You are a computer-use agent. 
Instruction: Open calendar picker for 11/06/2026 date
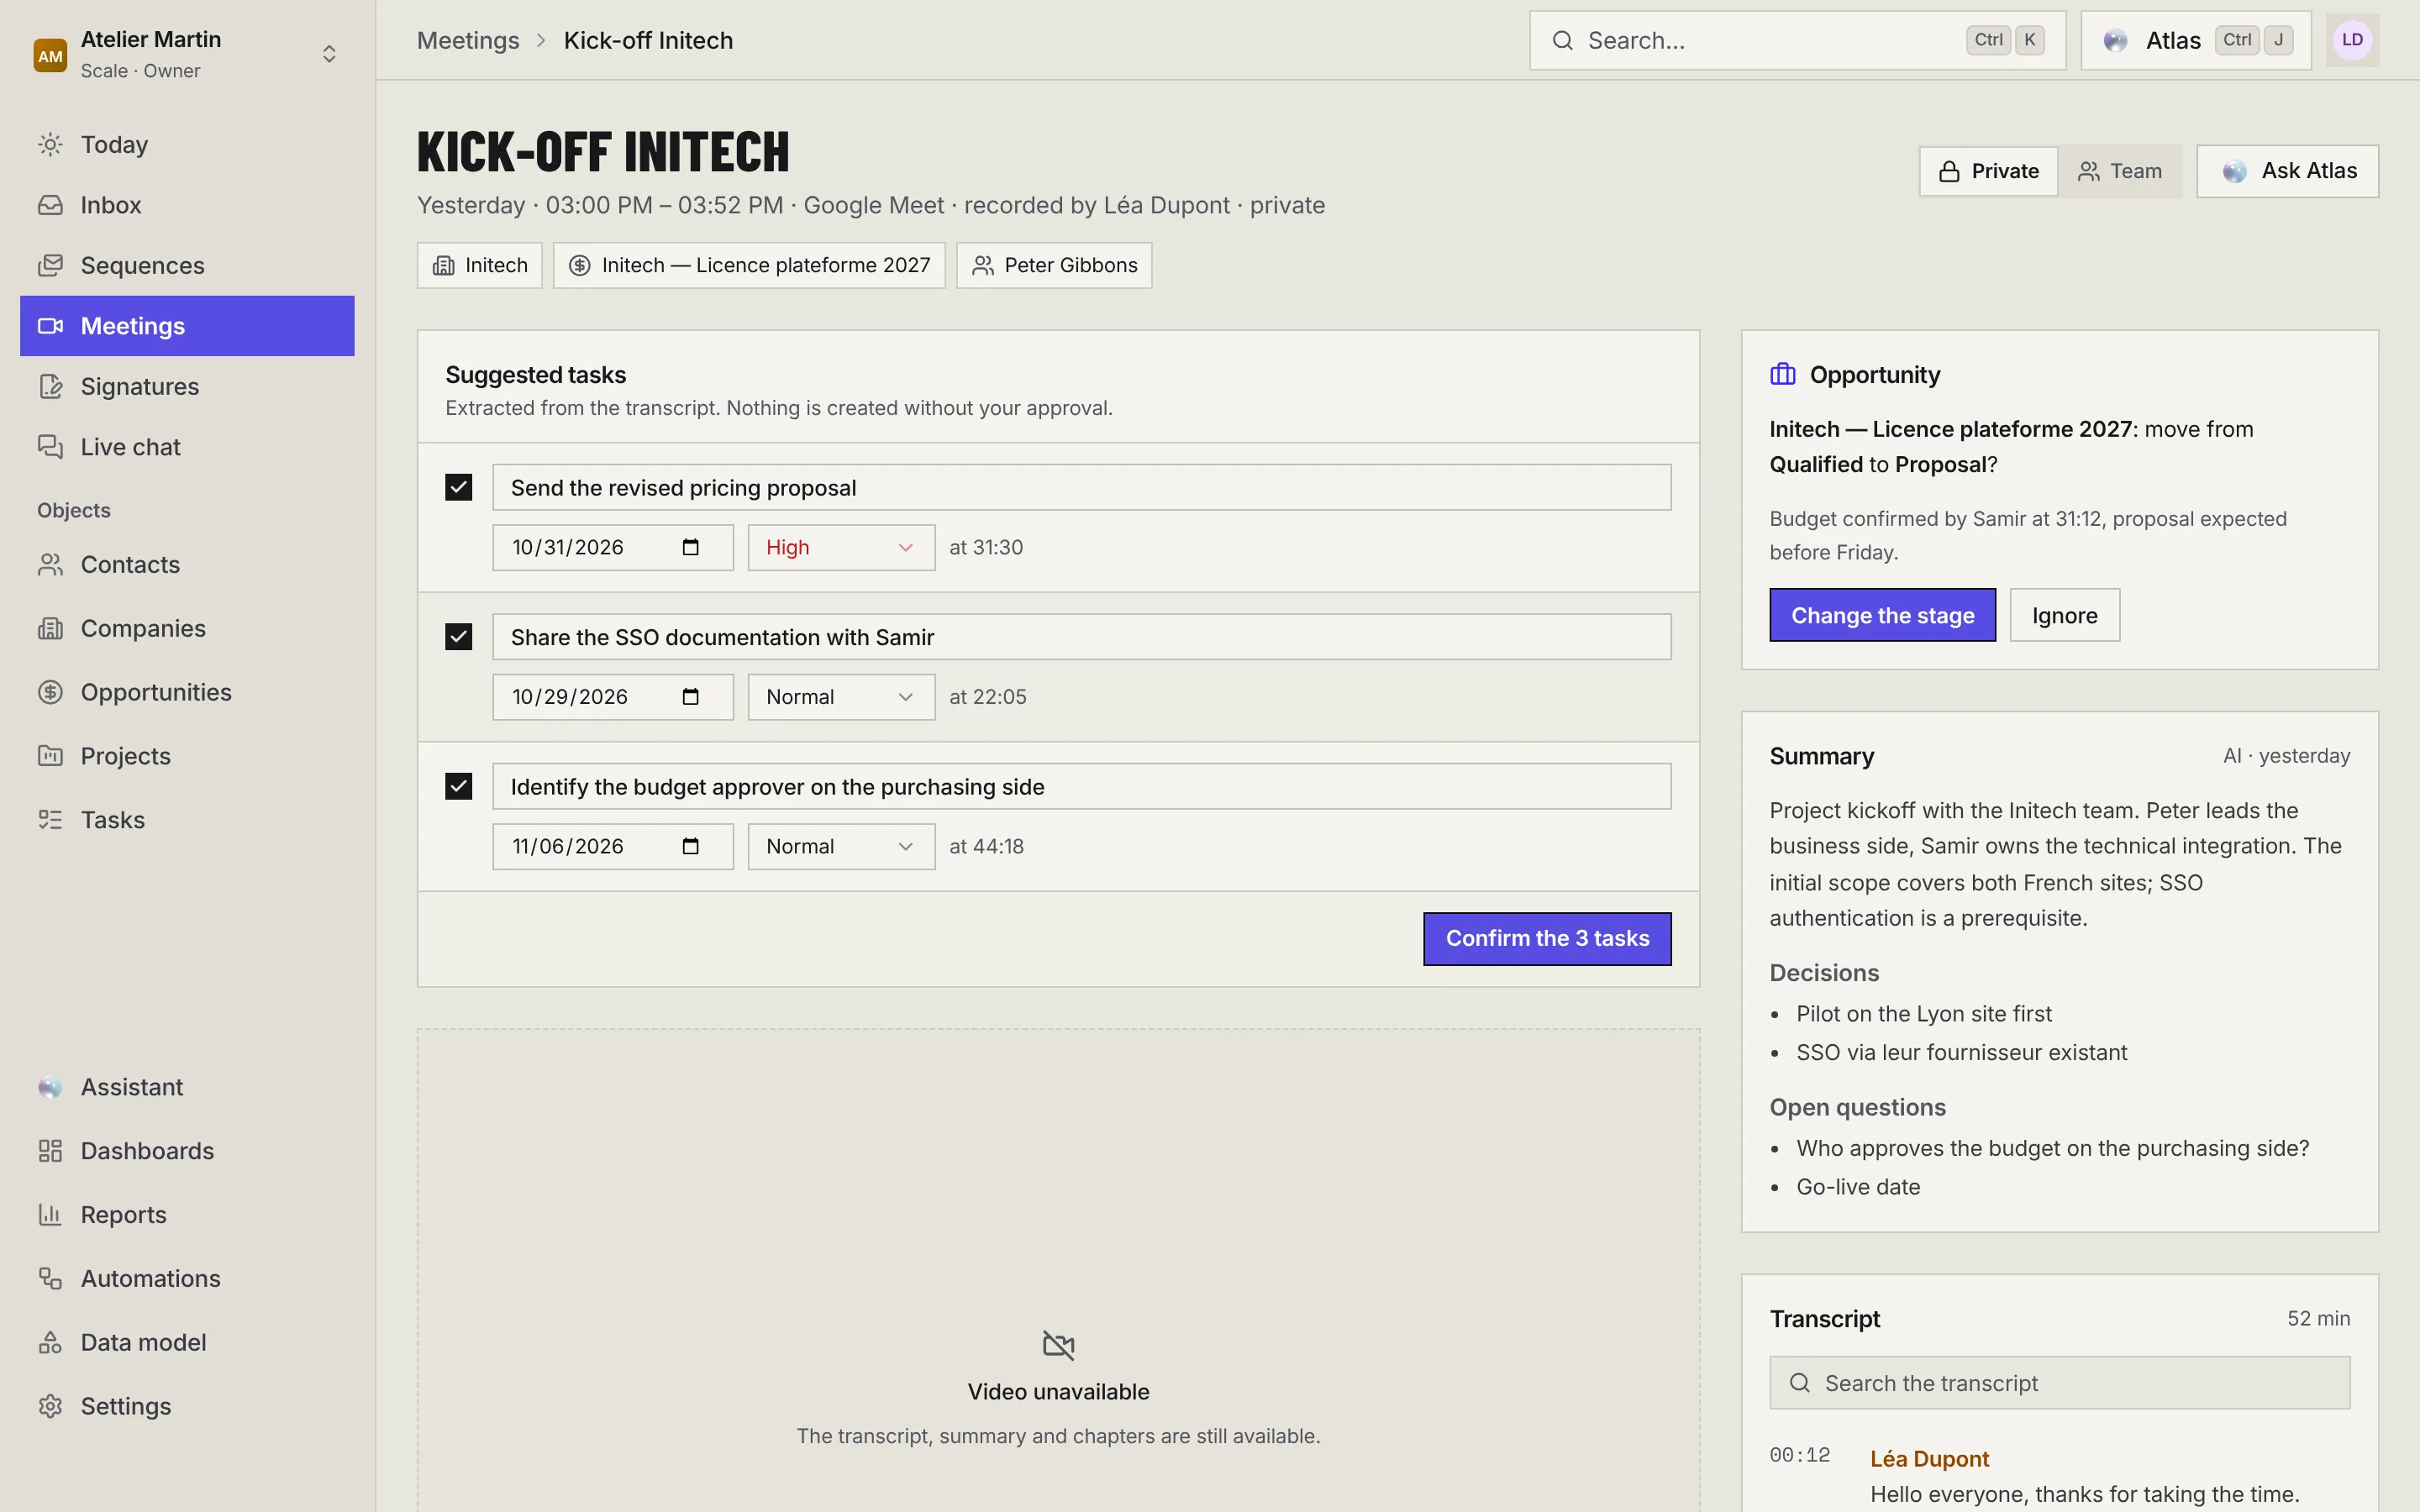tap(690, 846)
